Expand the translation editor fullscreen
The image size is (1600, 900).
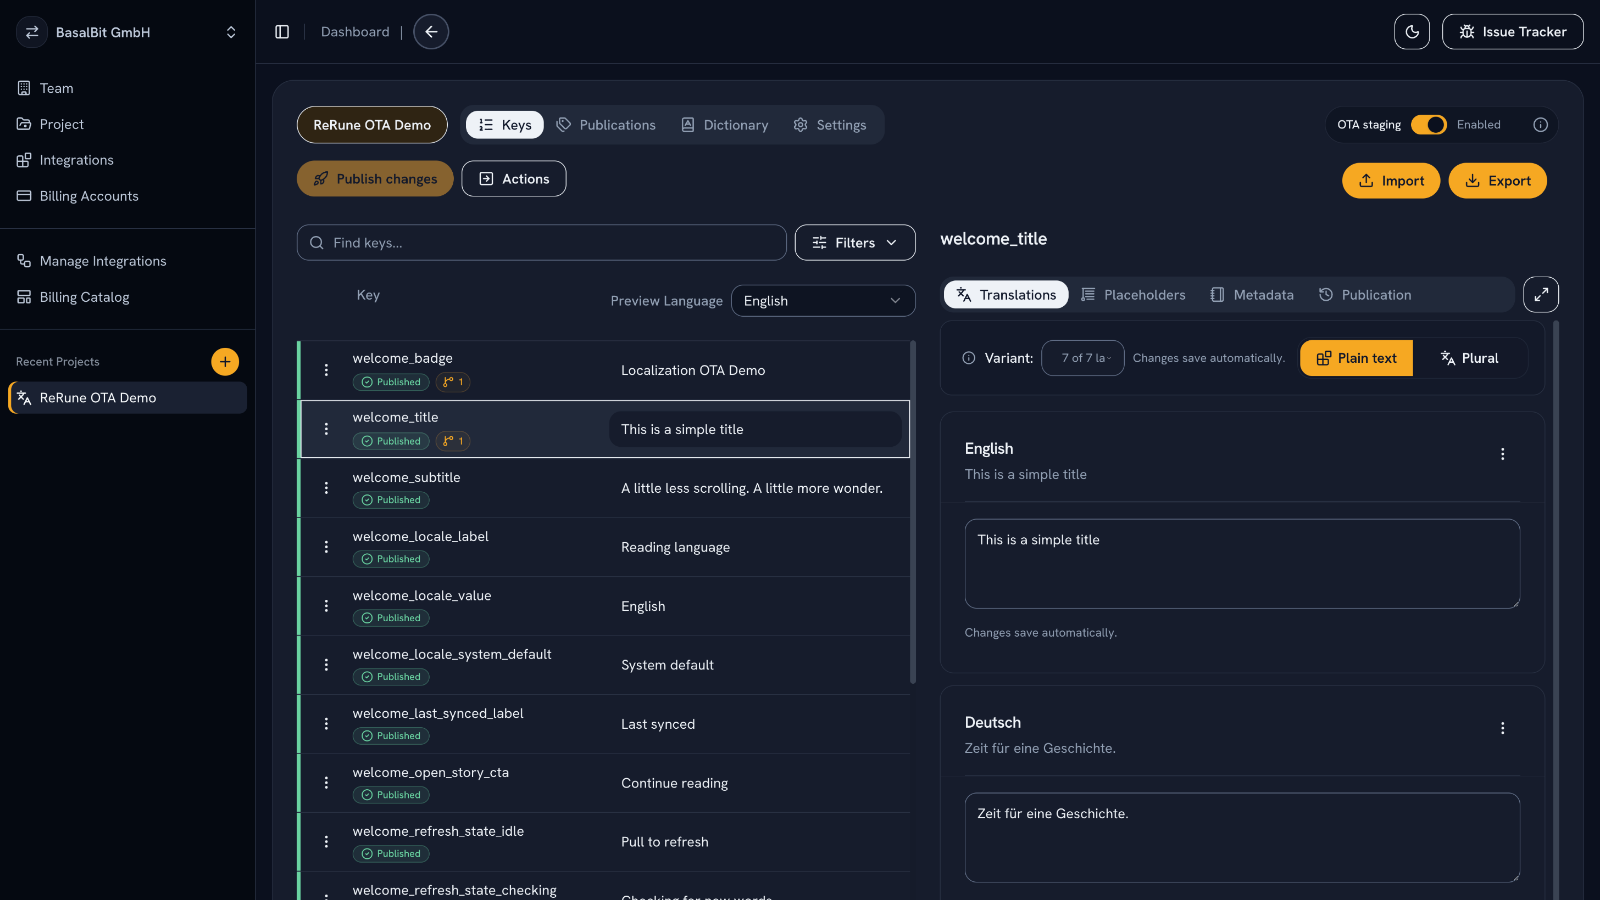1541,294
